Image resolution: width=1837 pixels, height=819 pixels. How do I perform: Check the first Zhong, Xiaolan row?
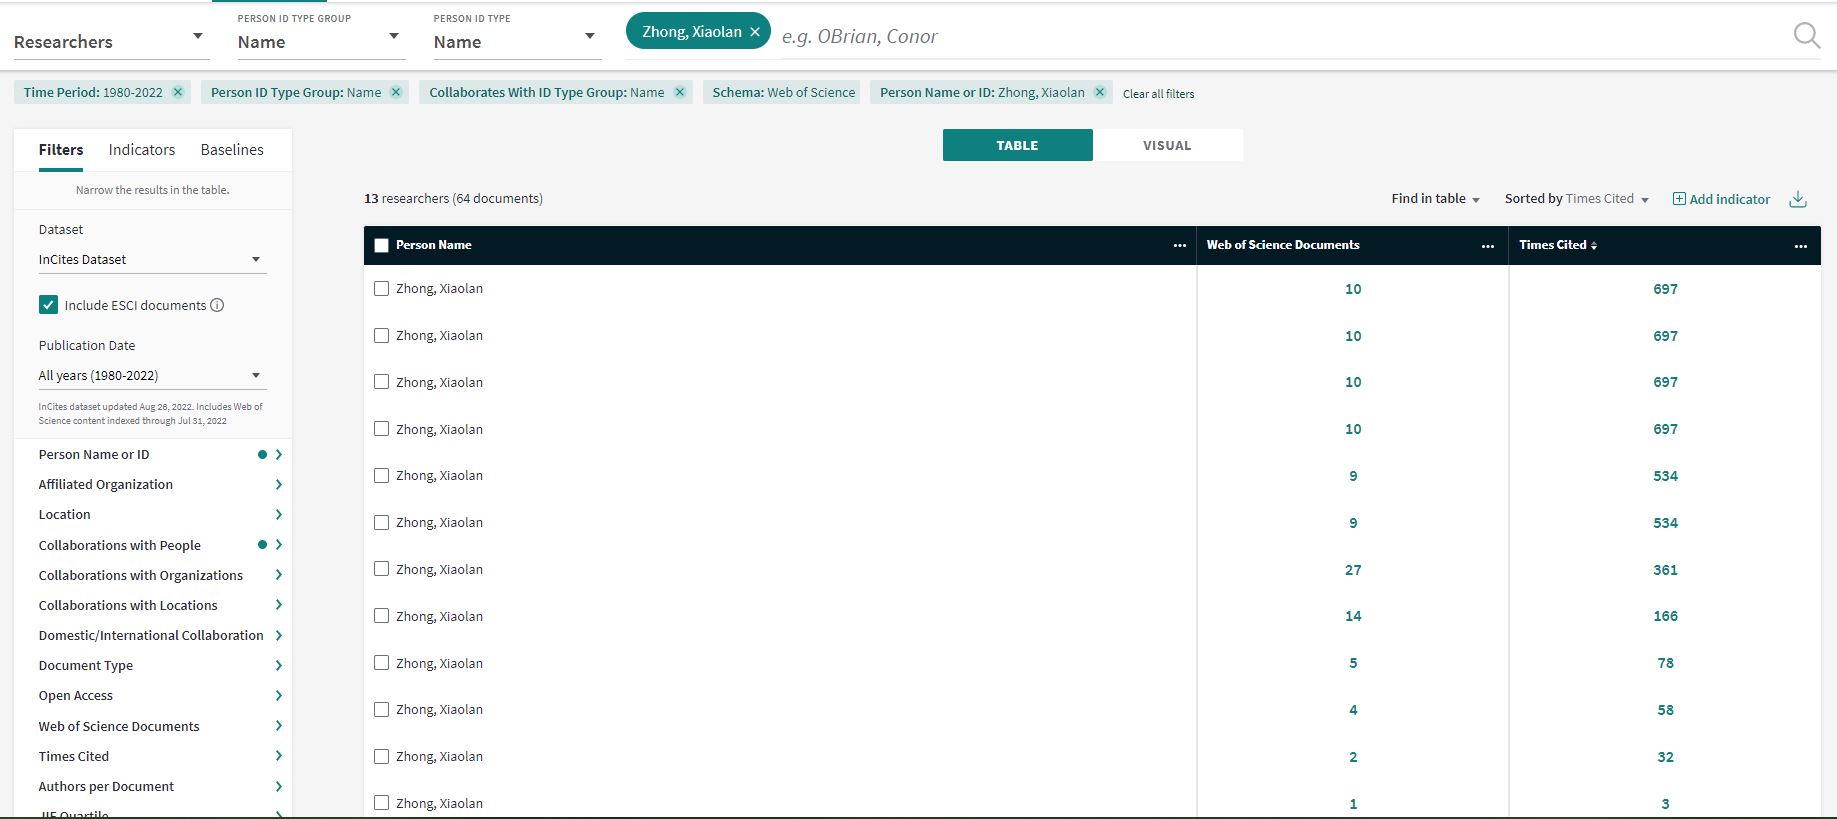click(381, 288)
